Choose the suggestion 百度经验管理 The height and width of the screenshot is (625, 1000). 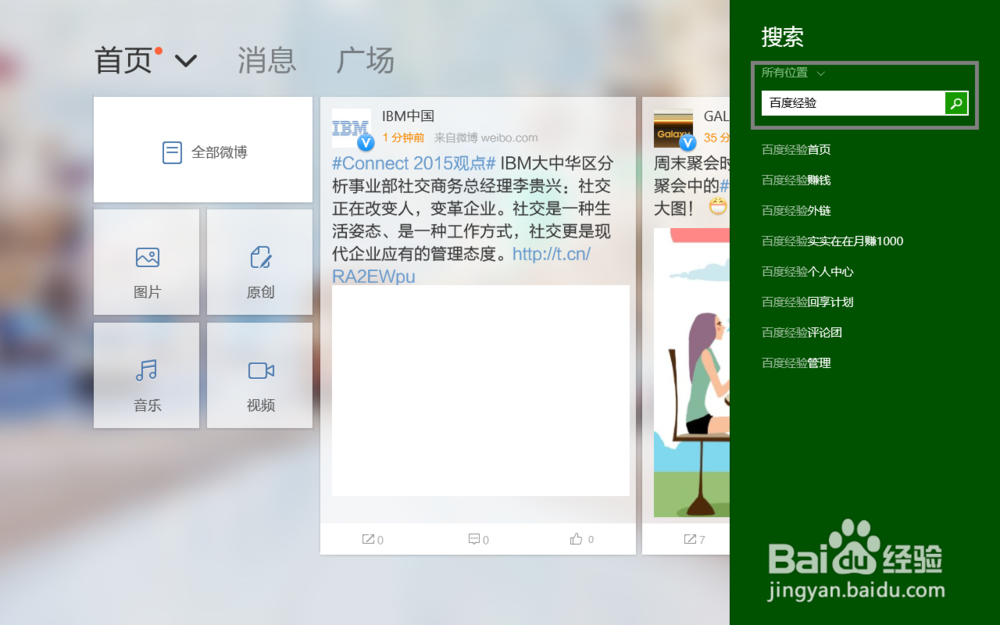(796, 363)
